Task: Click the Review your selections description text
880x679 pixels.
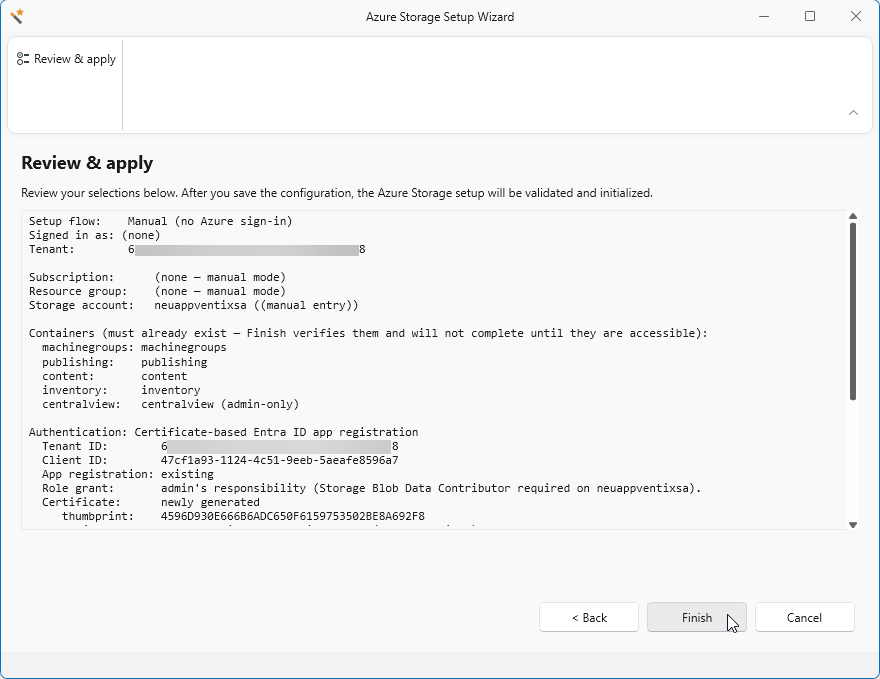Action: click(337, 193)
